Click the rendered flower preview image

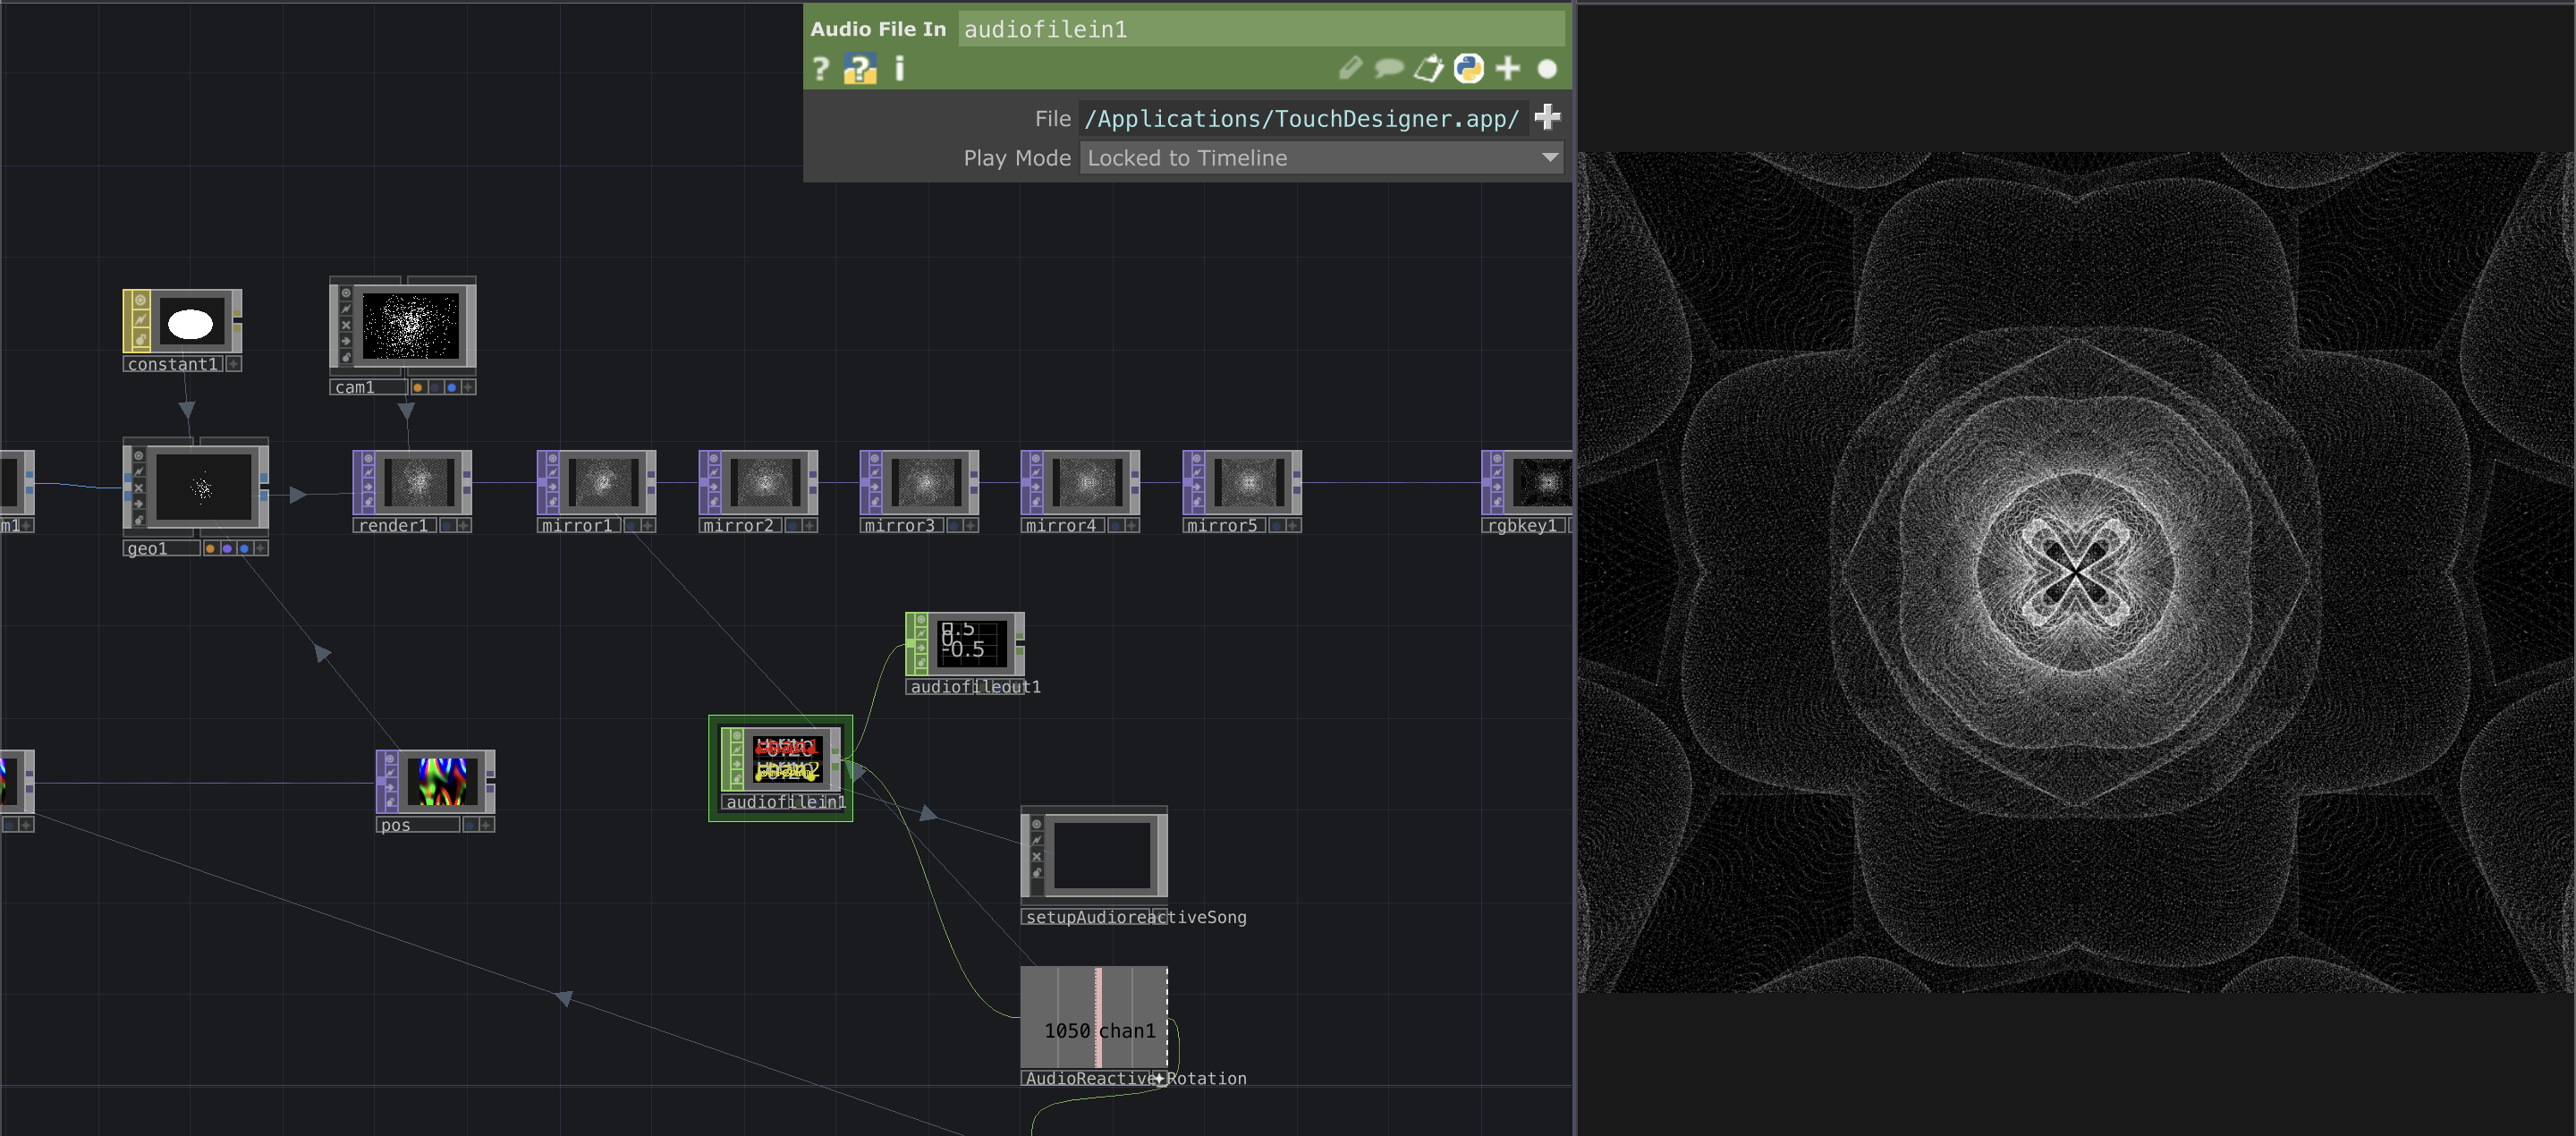tap(2075, 572)
